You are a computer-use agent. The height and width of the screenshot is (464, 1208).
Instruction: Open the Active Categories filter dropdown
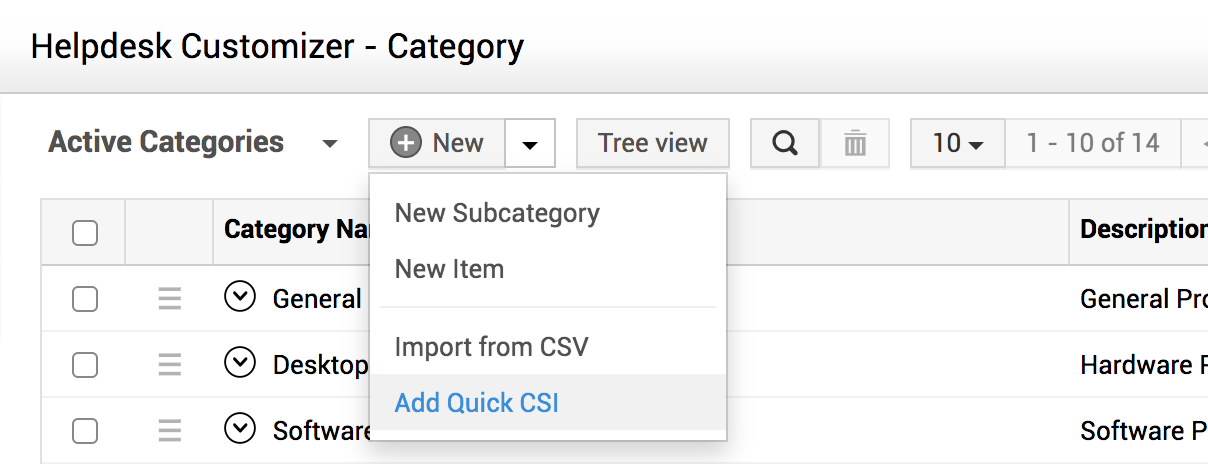[x=330, y=144]
